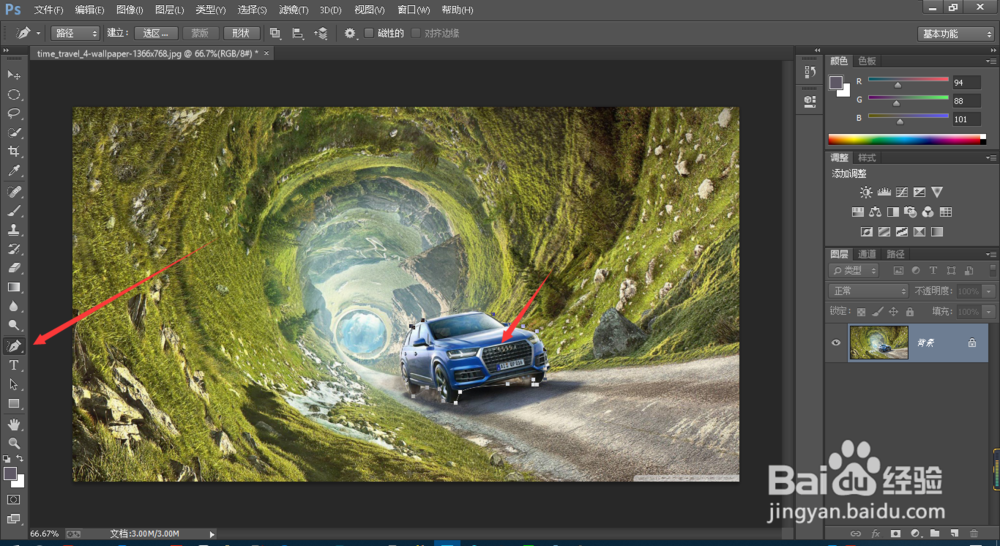This screenshot has height=546, width=1000.
Task: Click the trash icon to delete layer
Action: (x=973, y=534)
